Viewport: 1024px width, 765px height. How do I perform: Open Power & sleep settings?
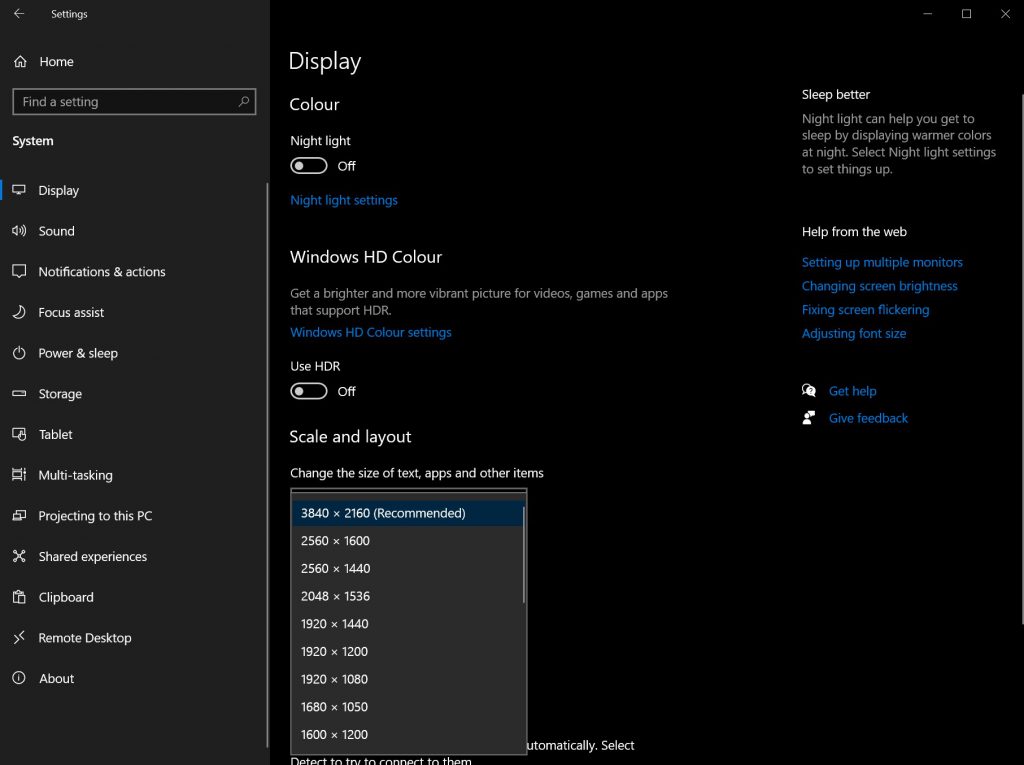click(x=78, y=353)
